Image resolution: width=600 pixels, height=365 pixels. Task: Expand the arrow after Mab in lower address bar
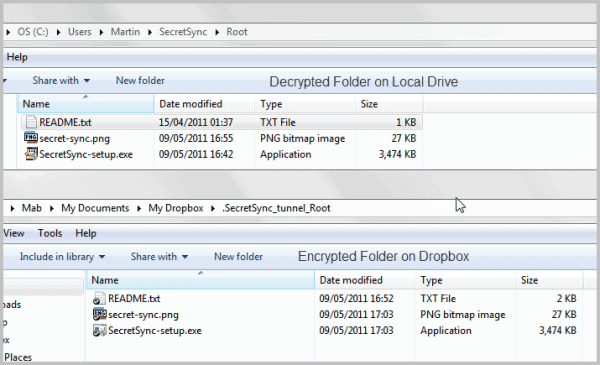point(52,209)
